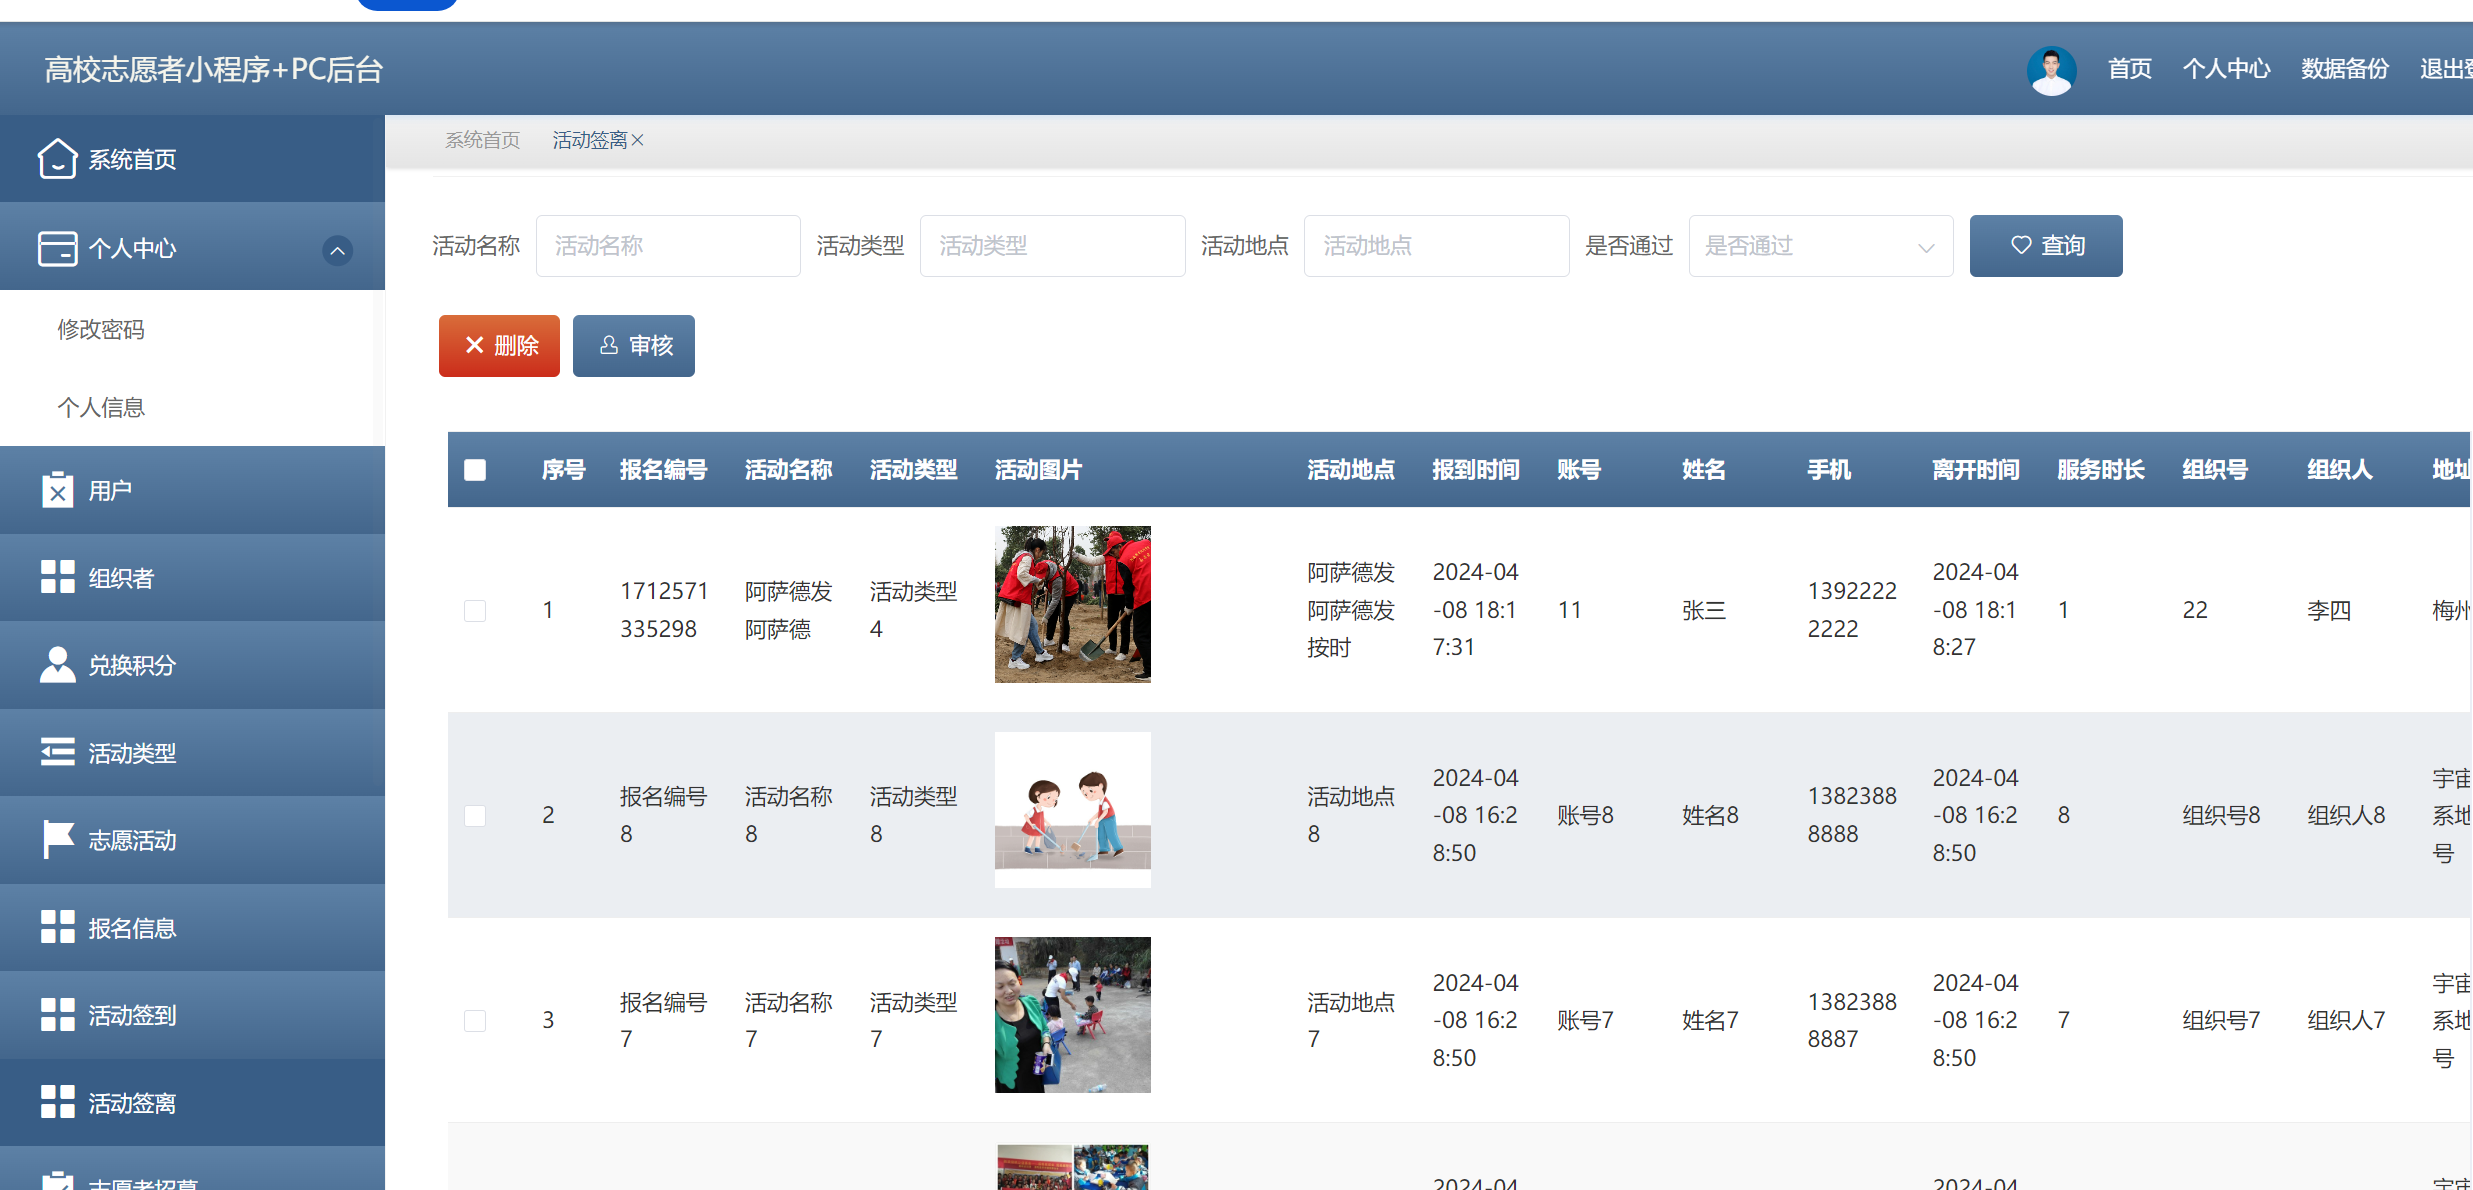
Task: Click the clipboard icon beside 用户
Action: (x=57, y=490)
